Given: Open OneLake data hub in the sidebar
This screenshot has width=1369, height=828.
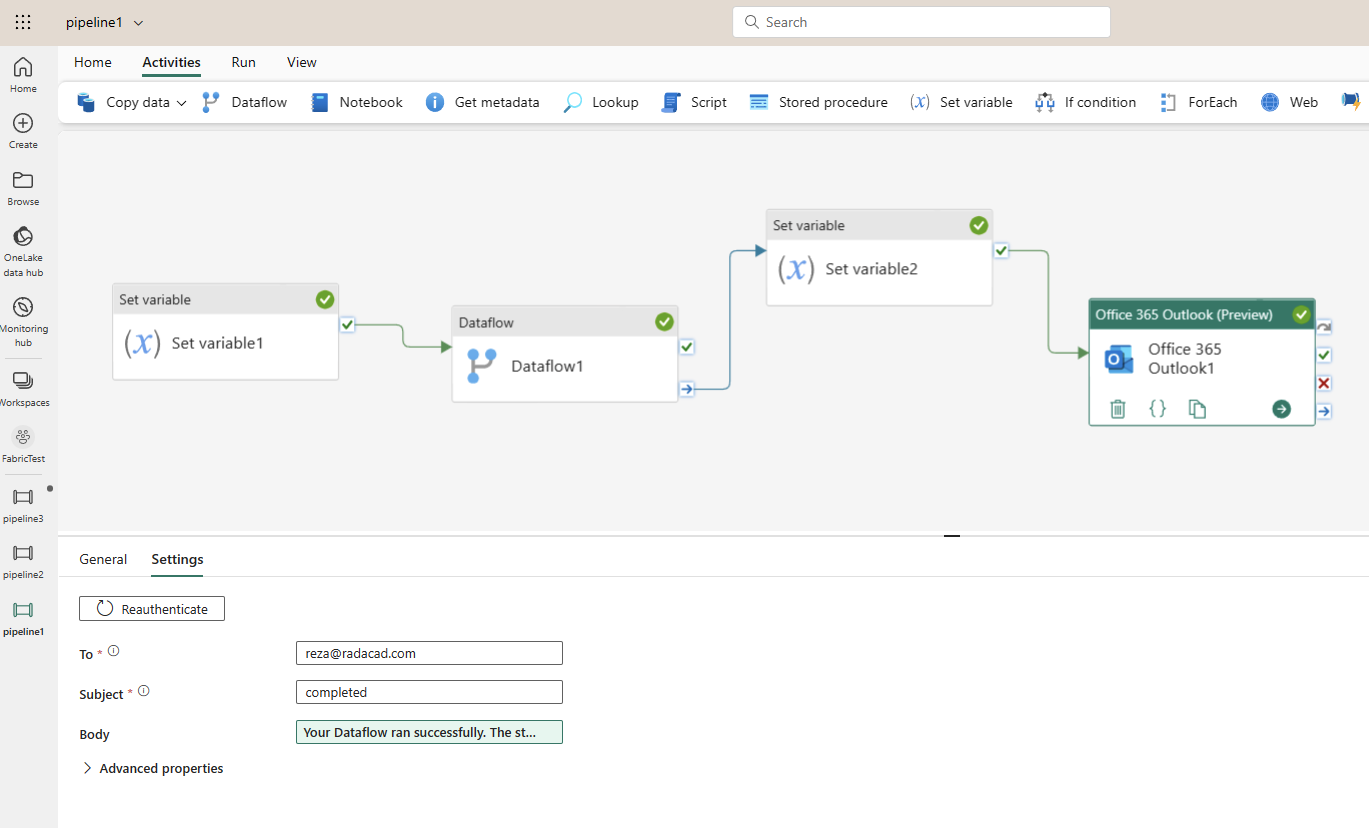Looking at the screenshot, I should 23,250.
